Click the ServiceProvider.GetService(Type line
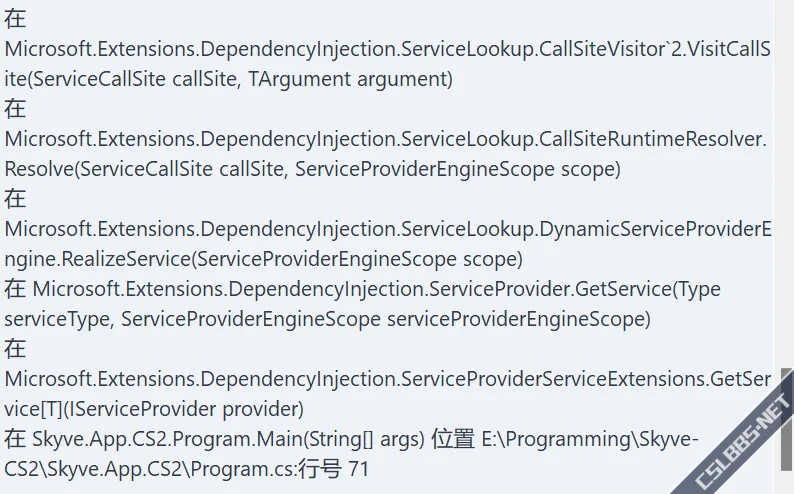Screen dimensions: 794x494 (x=362, y=289)
